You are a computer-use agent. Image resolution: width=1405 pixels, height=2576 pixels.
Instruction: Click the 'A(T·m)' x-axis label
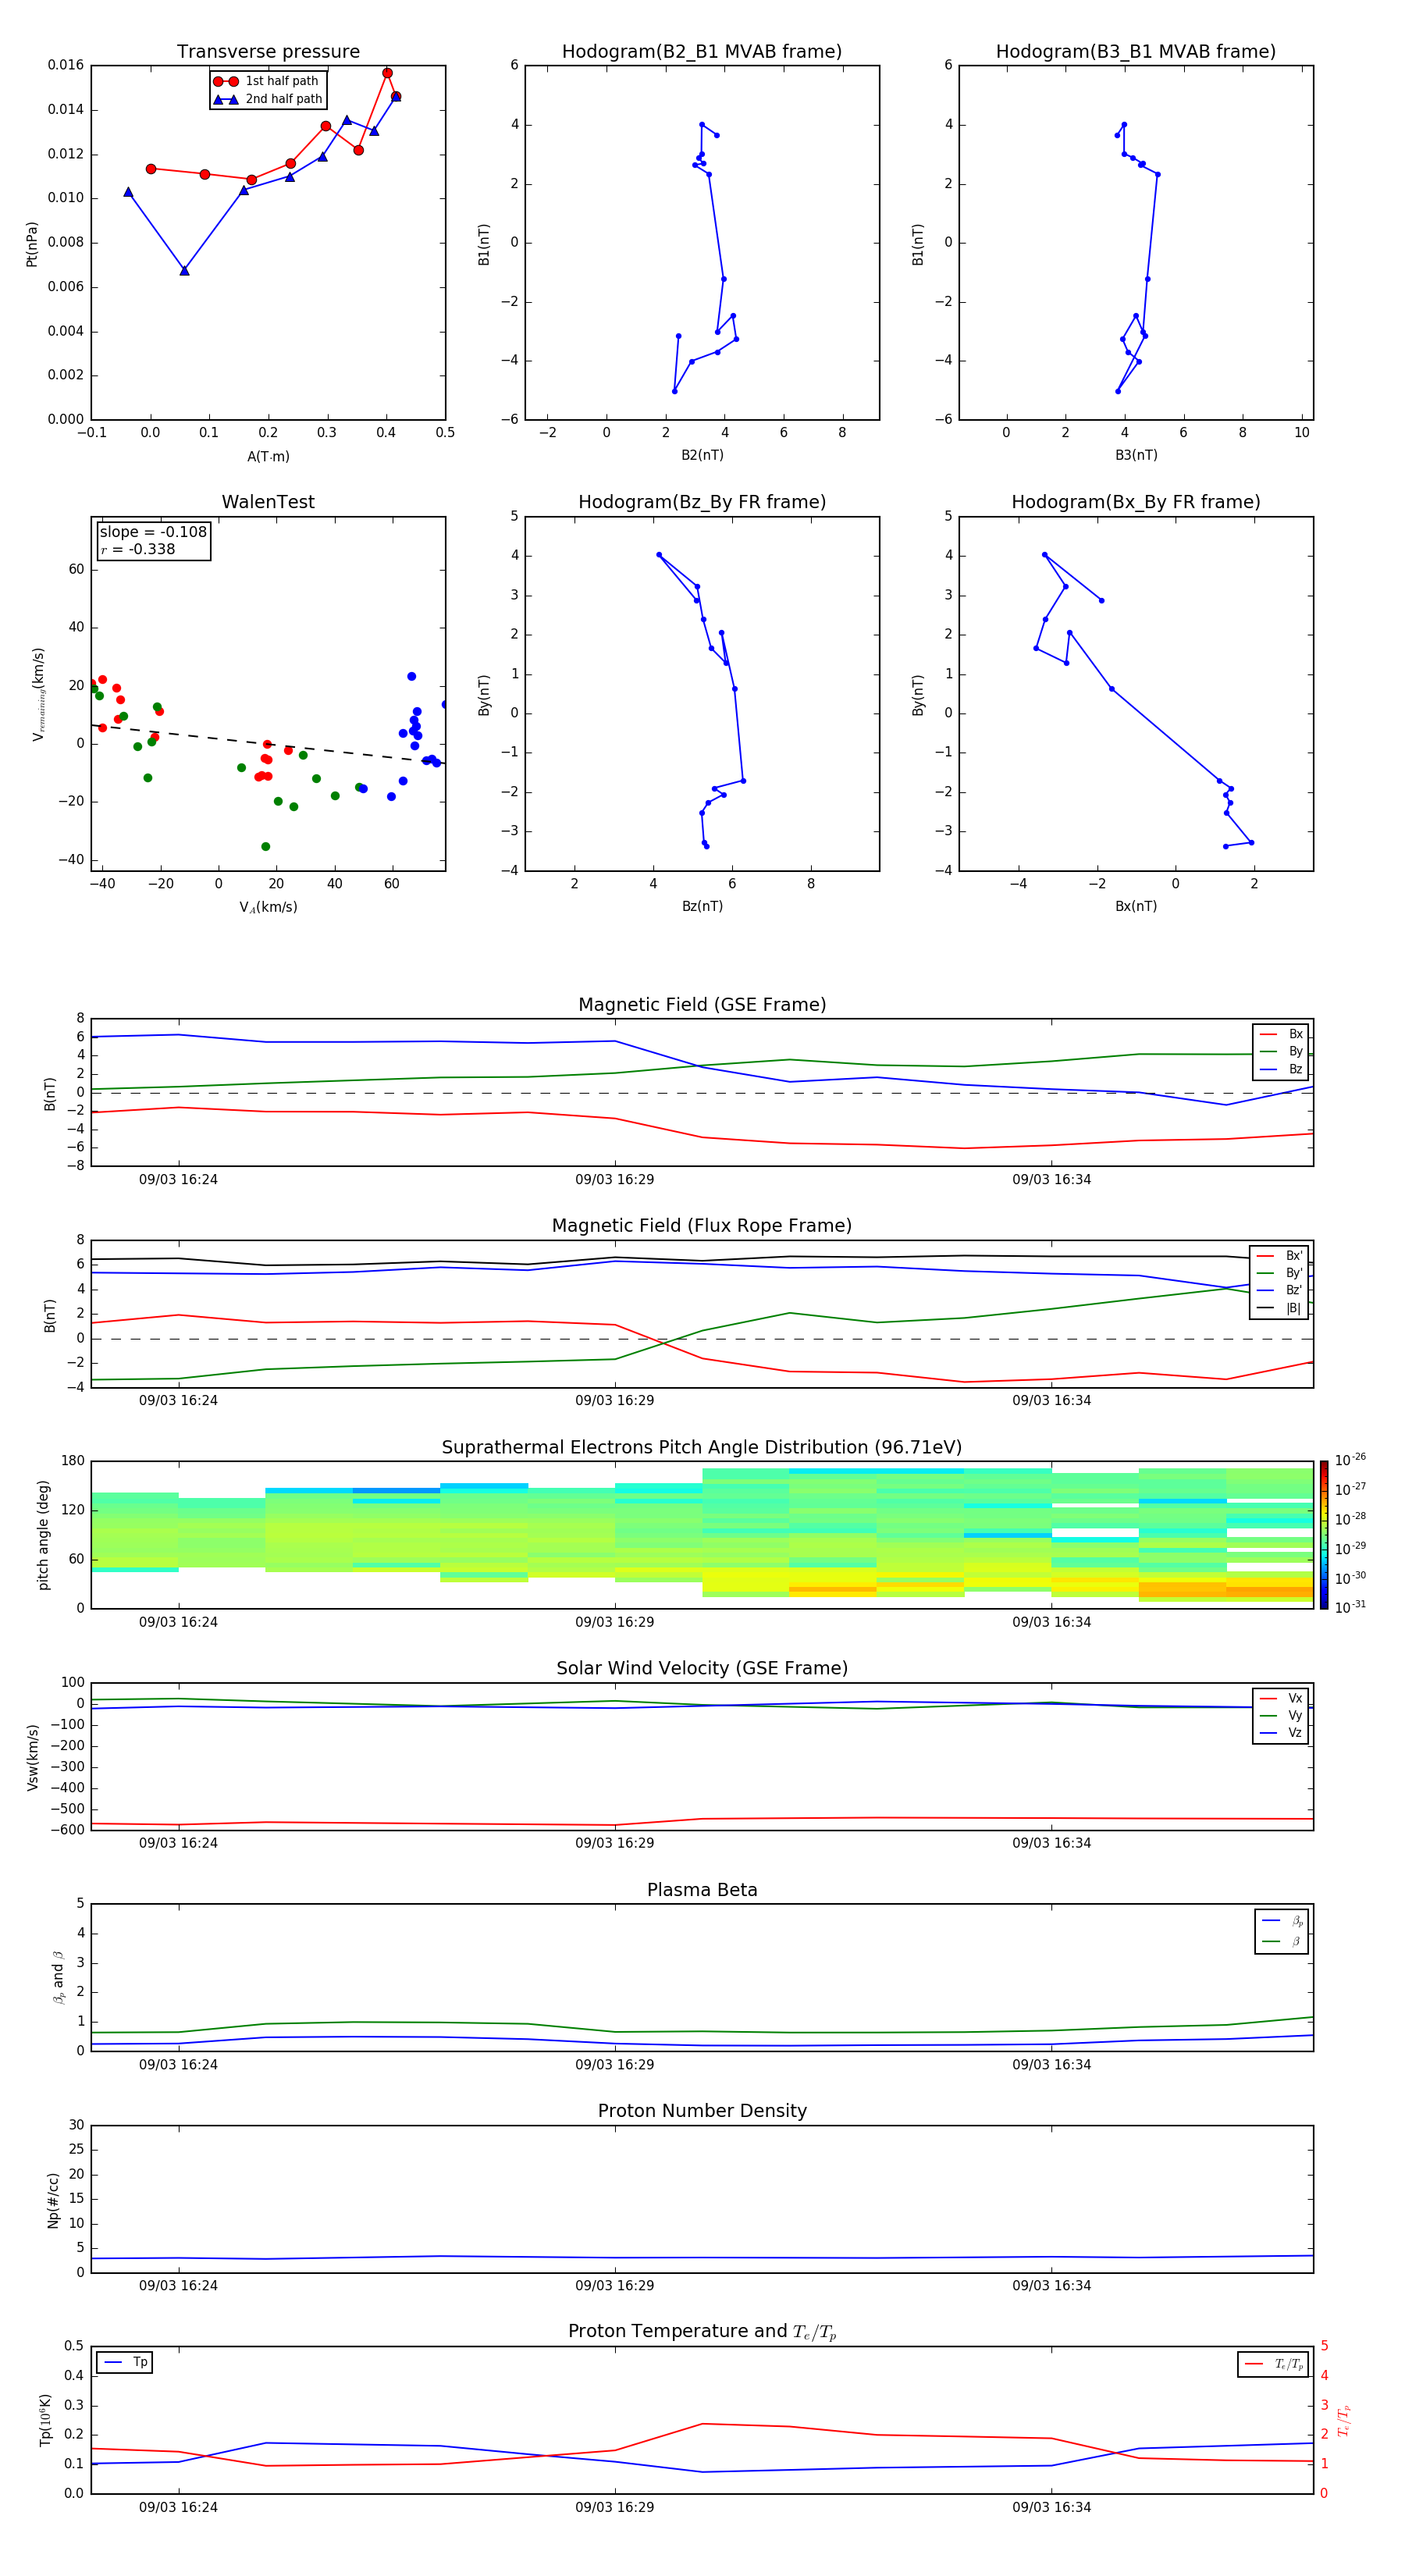[x=268, y=456]
